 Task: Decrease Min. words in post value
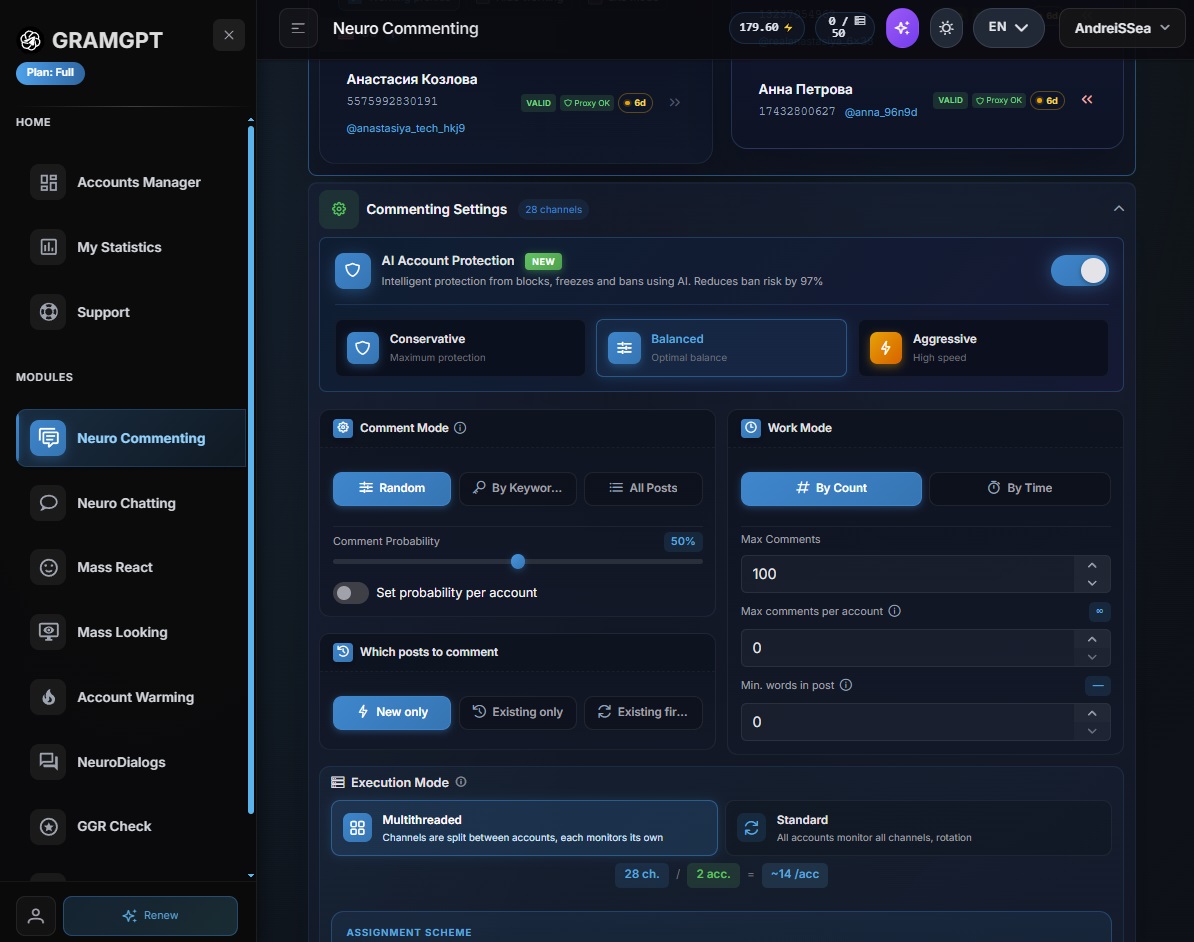tap(1092, 731)
